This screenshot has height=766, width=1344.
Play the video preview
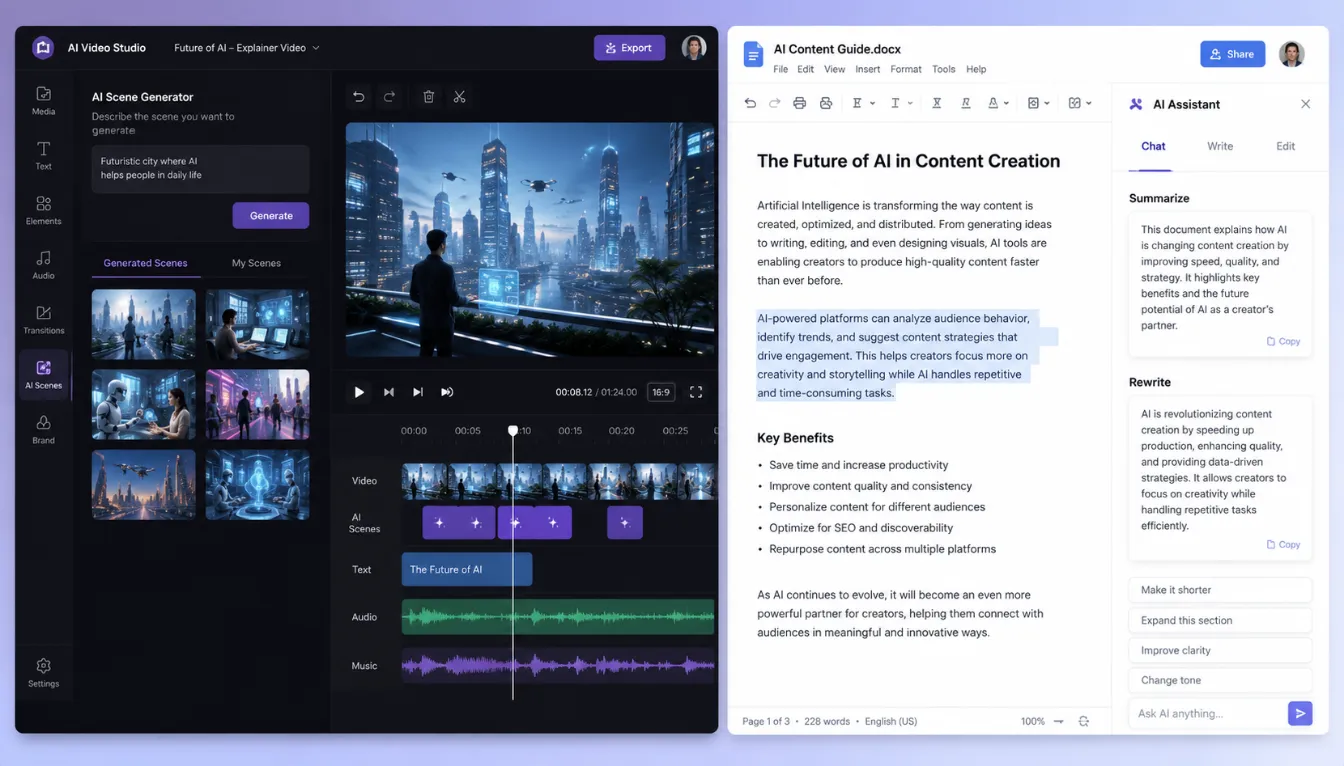click(x=359, y=392)
